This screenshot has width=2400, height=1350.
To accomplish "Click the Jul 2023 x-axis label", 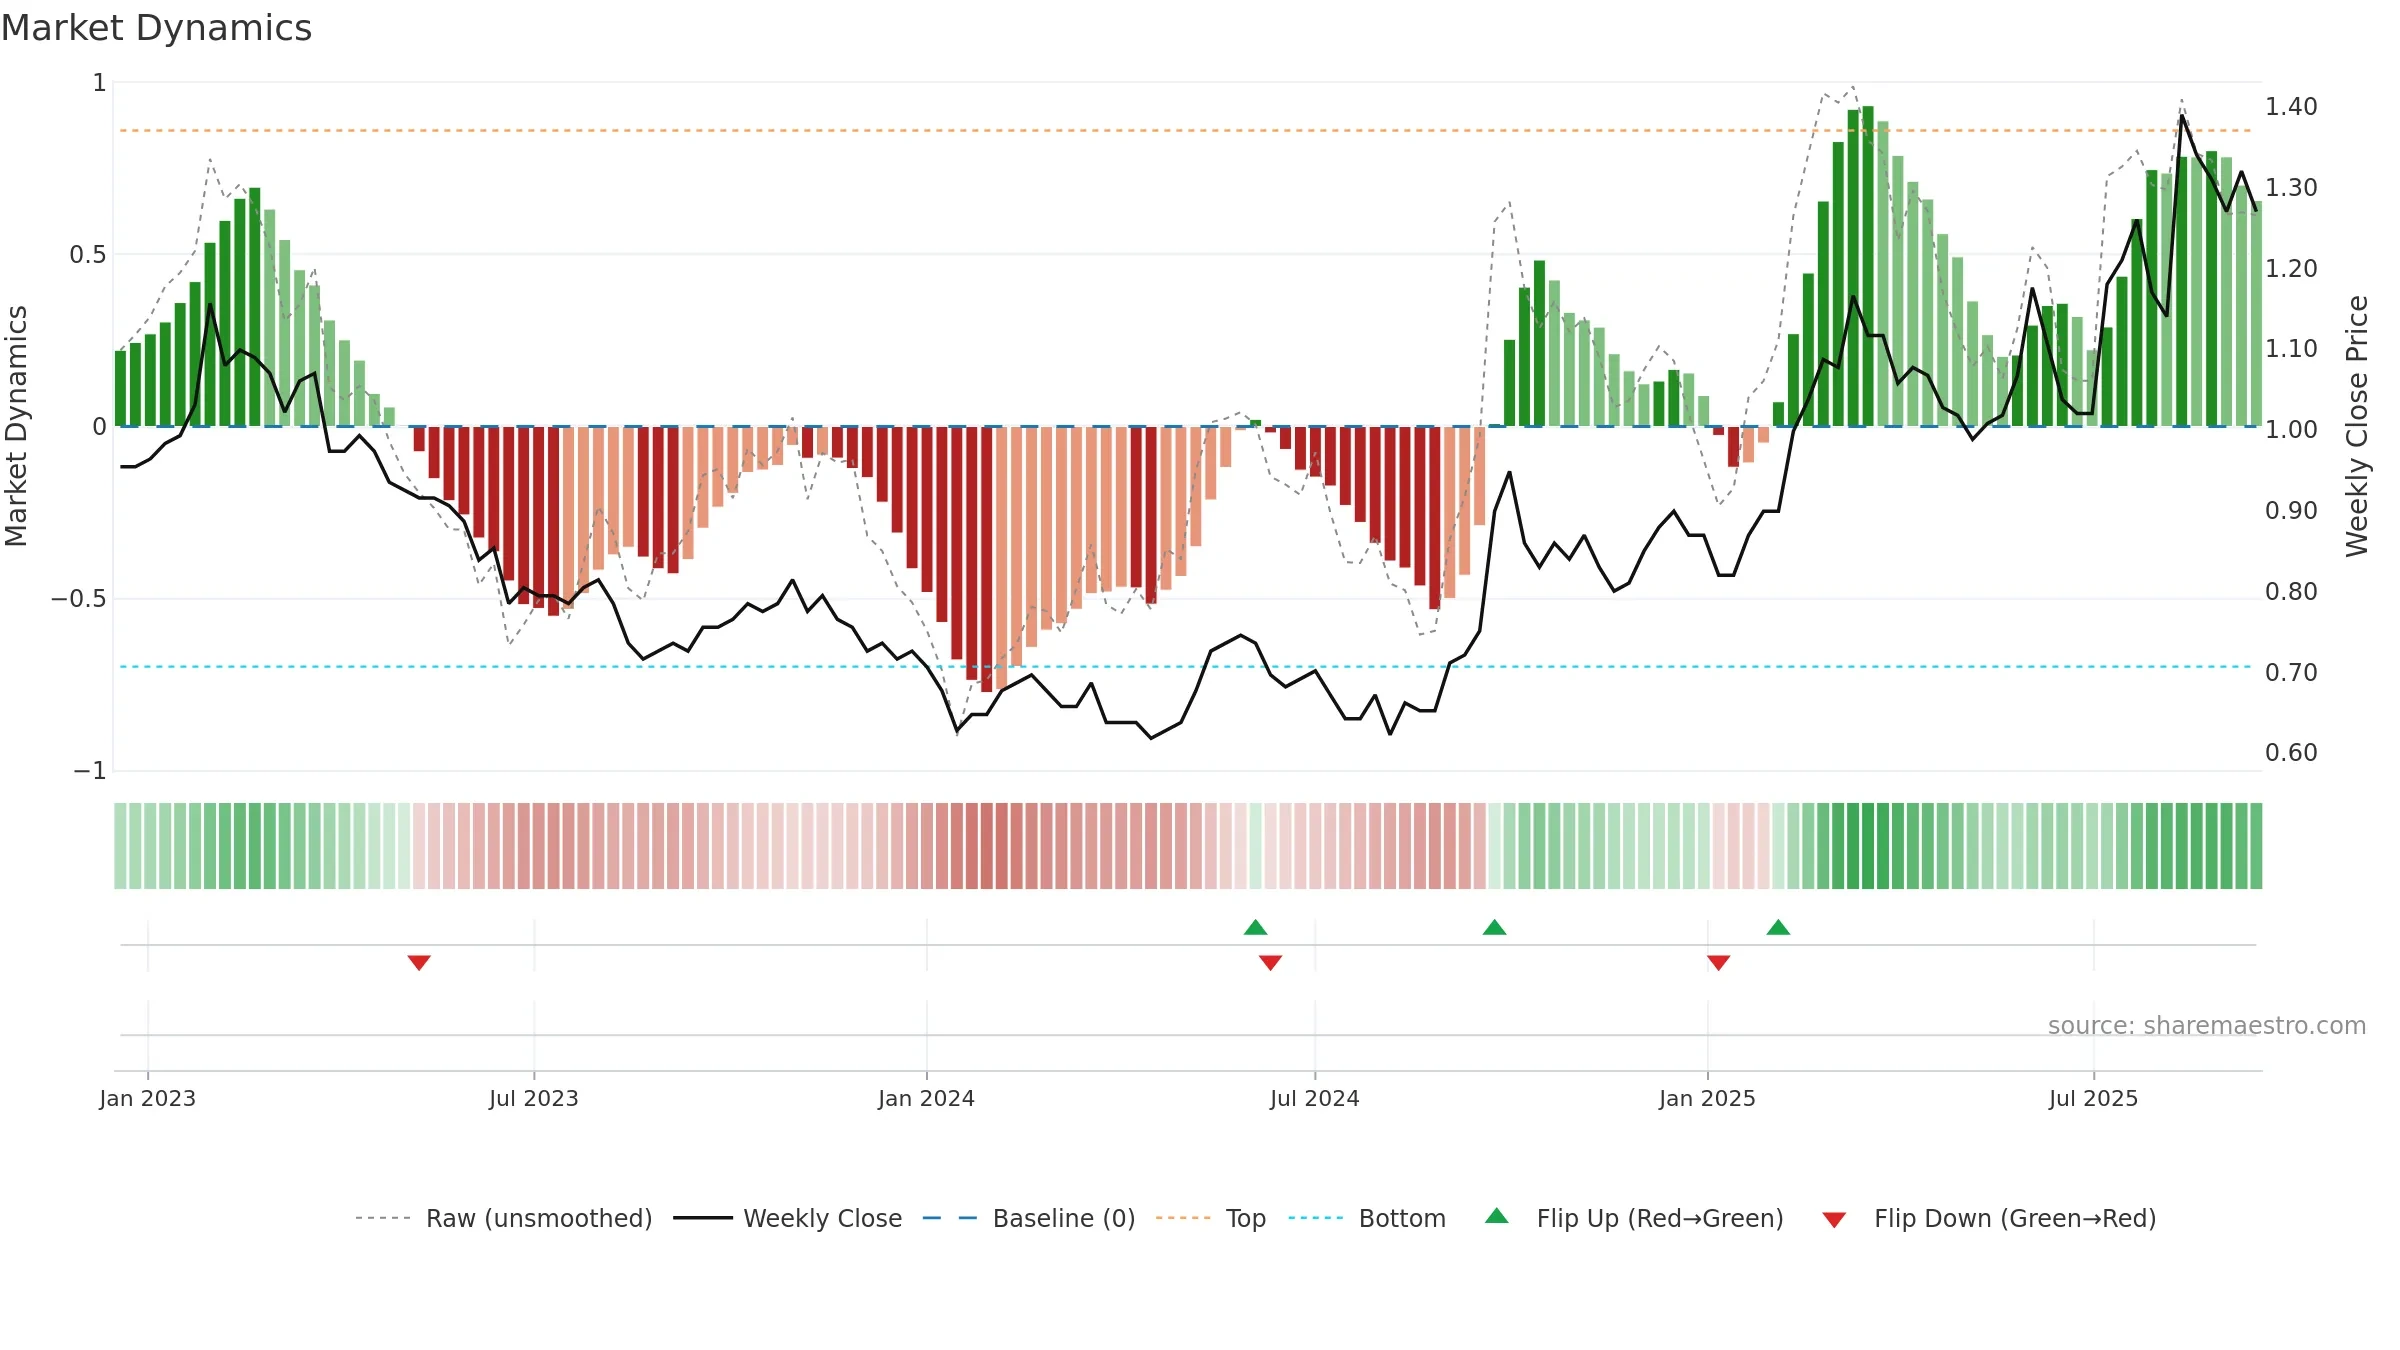I will [x=534, y=1098].
